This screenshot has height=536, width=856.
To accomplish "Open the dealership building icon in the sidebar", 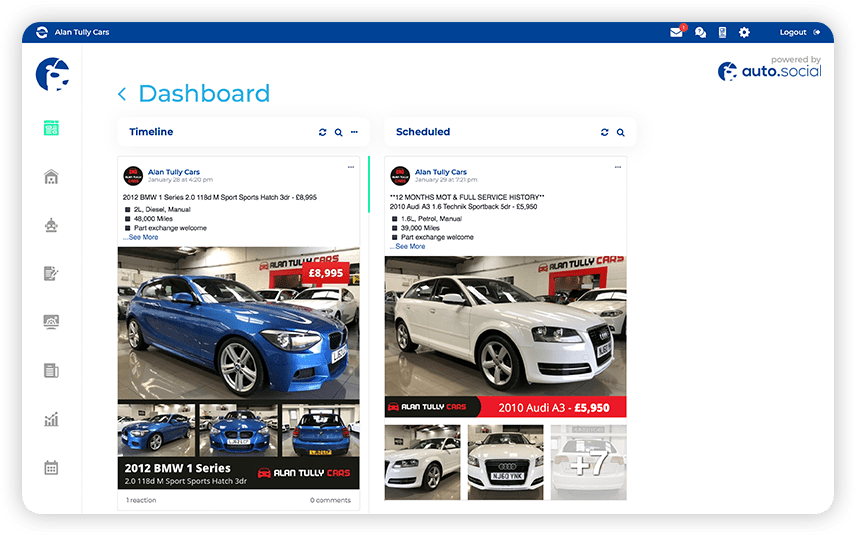I will click(x=51, y=176).
